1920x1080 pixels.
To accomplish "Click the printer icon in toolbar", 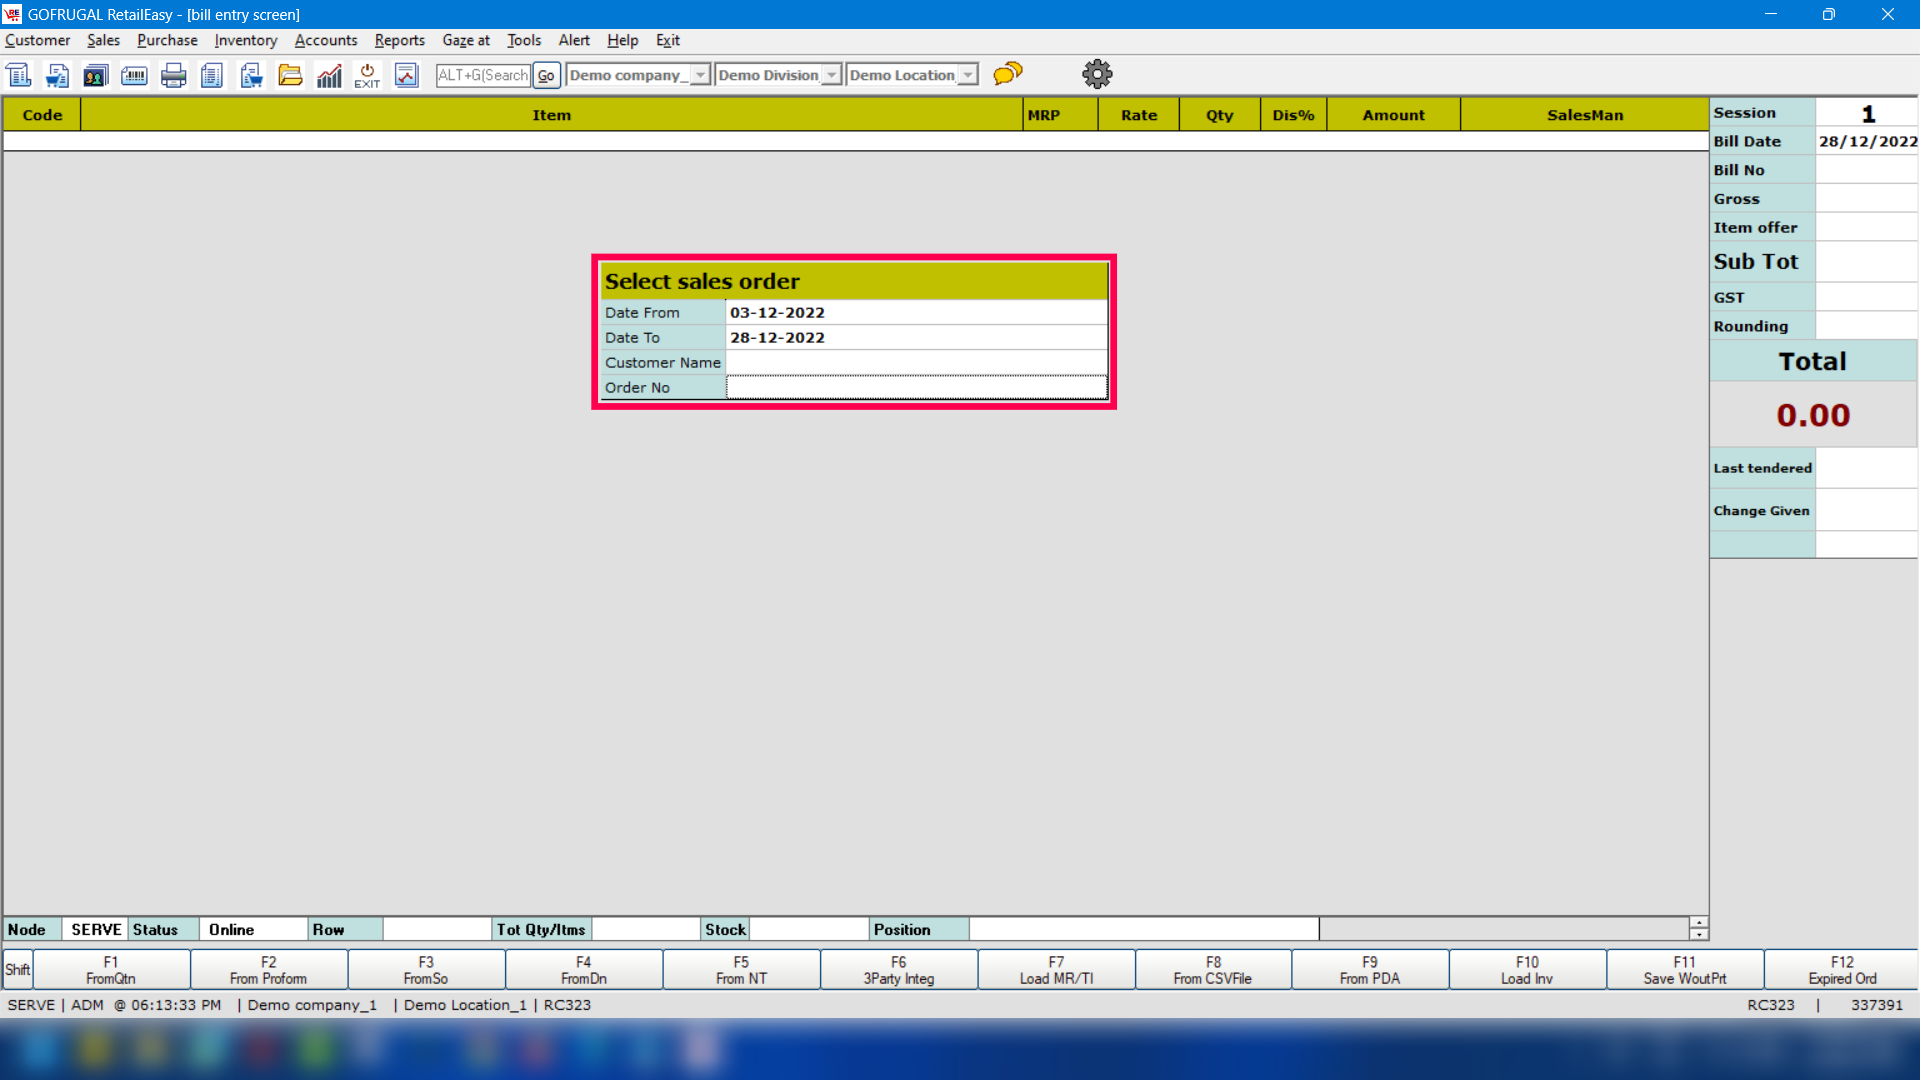I will point(173,75).
